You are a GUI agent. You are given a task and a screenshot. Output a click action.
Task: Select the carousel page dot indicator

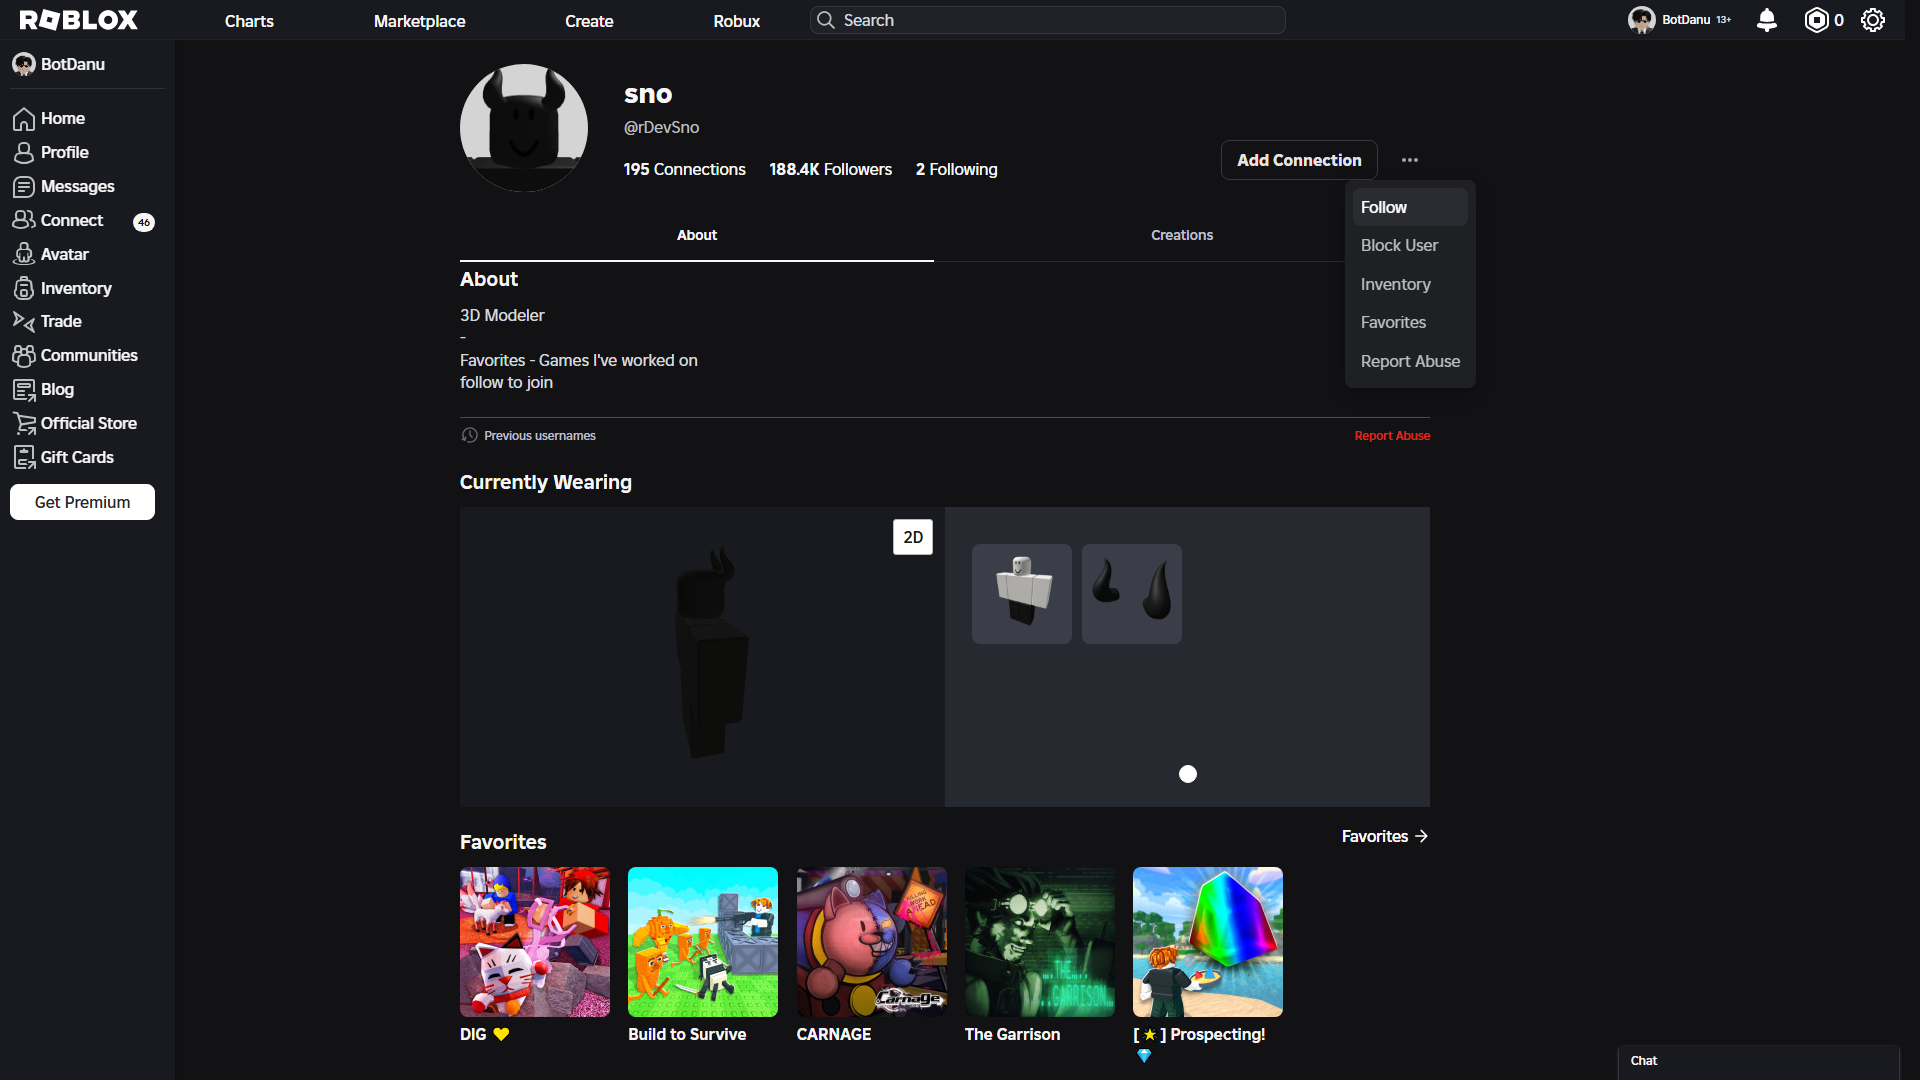(1187, 774)
